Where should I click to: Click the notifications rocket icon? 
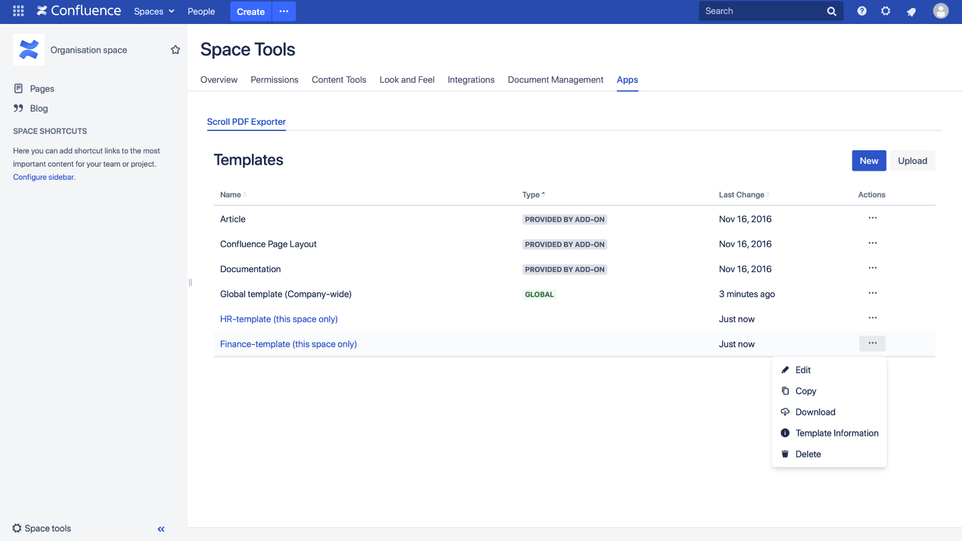click(911, 12)
